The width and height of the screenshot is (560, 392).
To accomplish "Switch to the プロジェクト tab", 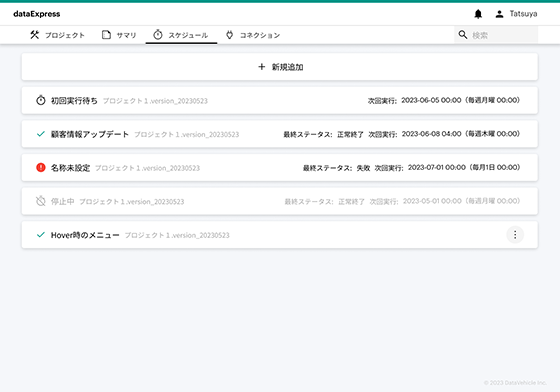I will point(58,35).
